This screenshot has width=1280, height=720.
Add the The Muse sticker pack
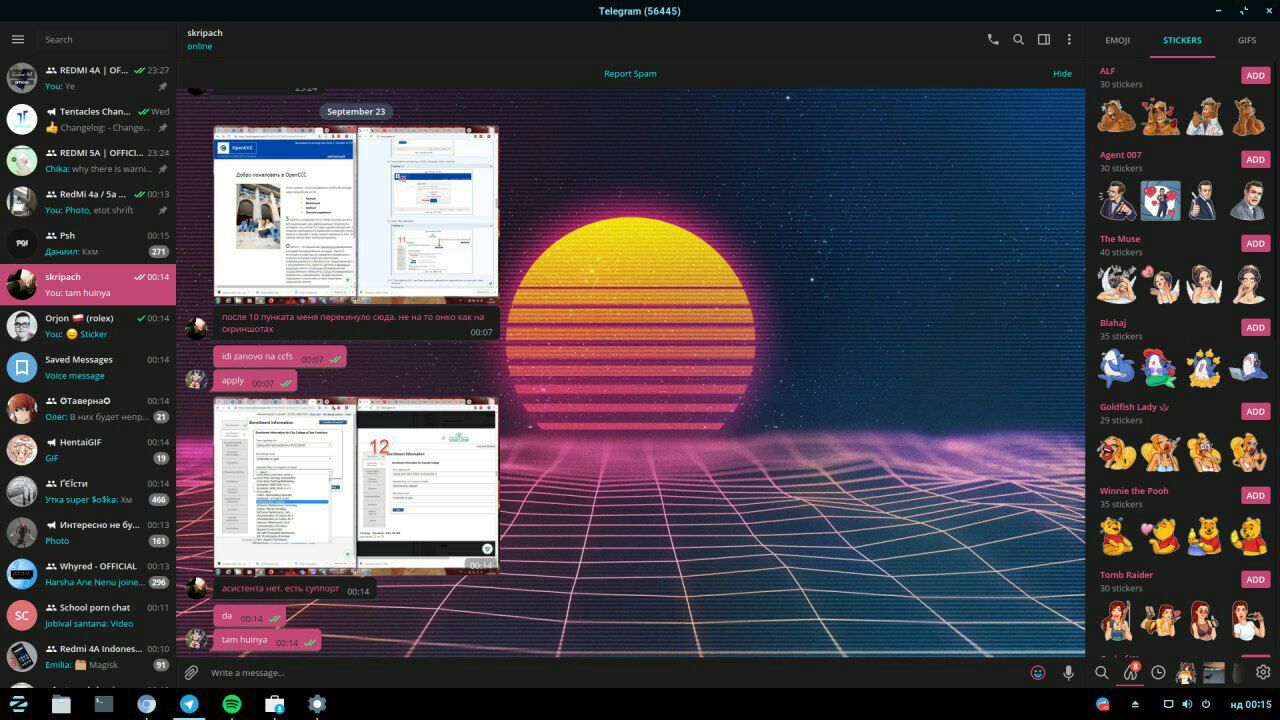click(1255, 244)
